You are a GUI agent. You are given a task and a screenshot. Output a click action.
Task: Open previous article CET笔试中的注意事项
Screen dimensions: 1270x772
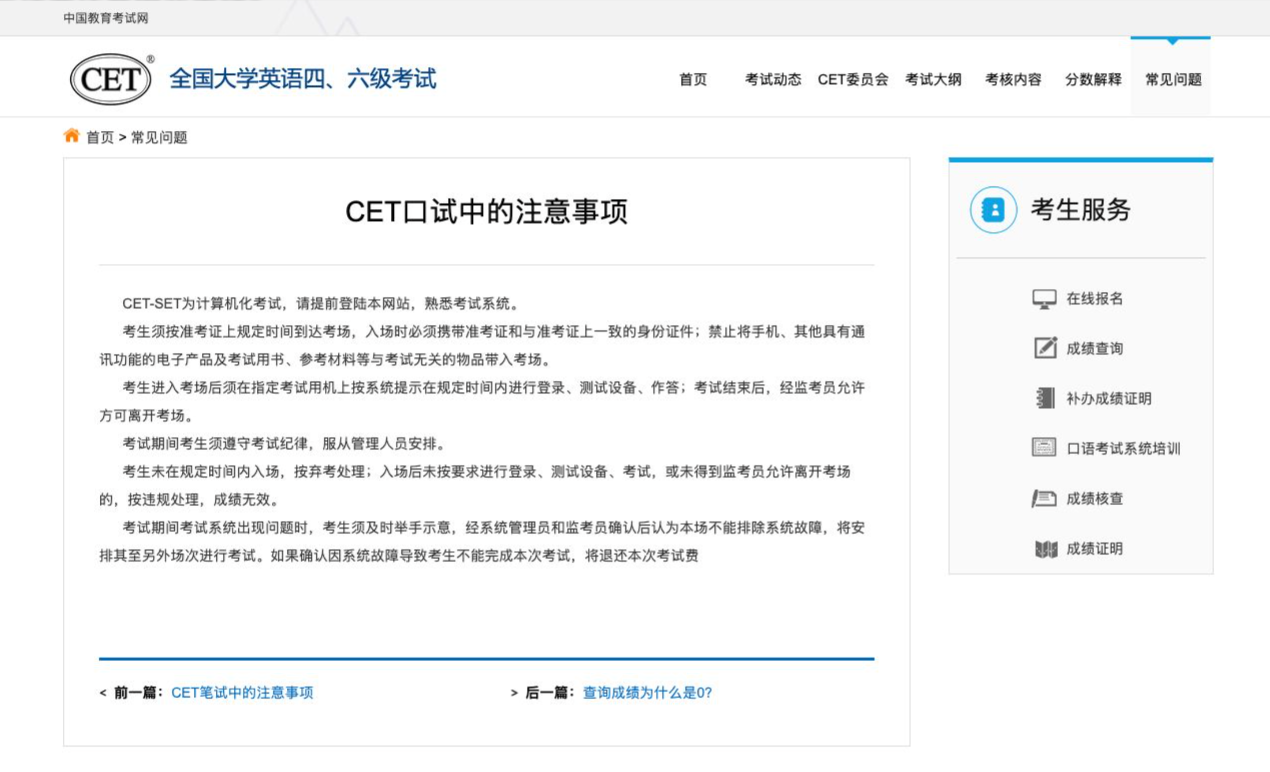[242, 692]
